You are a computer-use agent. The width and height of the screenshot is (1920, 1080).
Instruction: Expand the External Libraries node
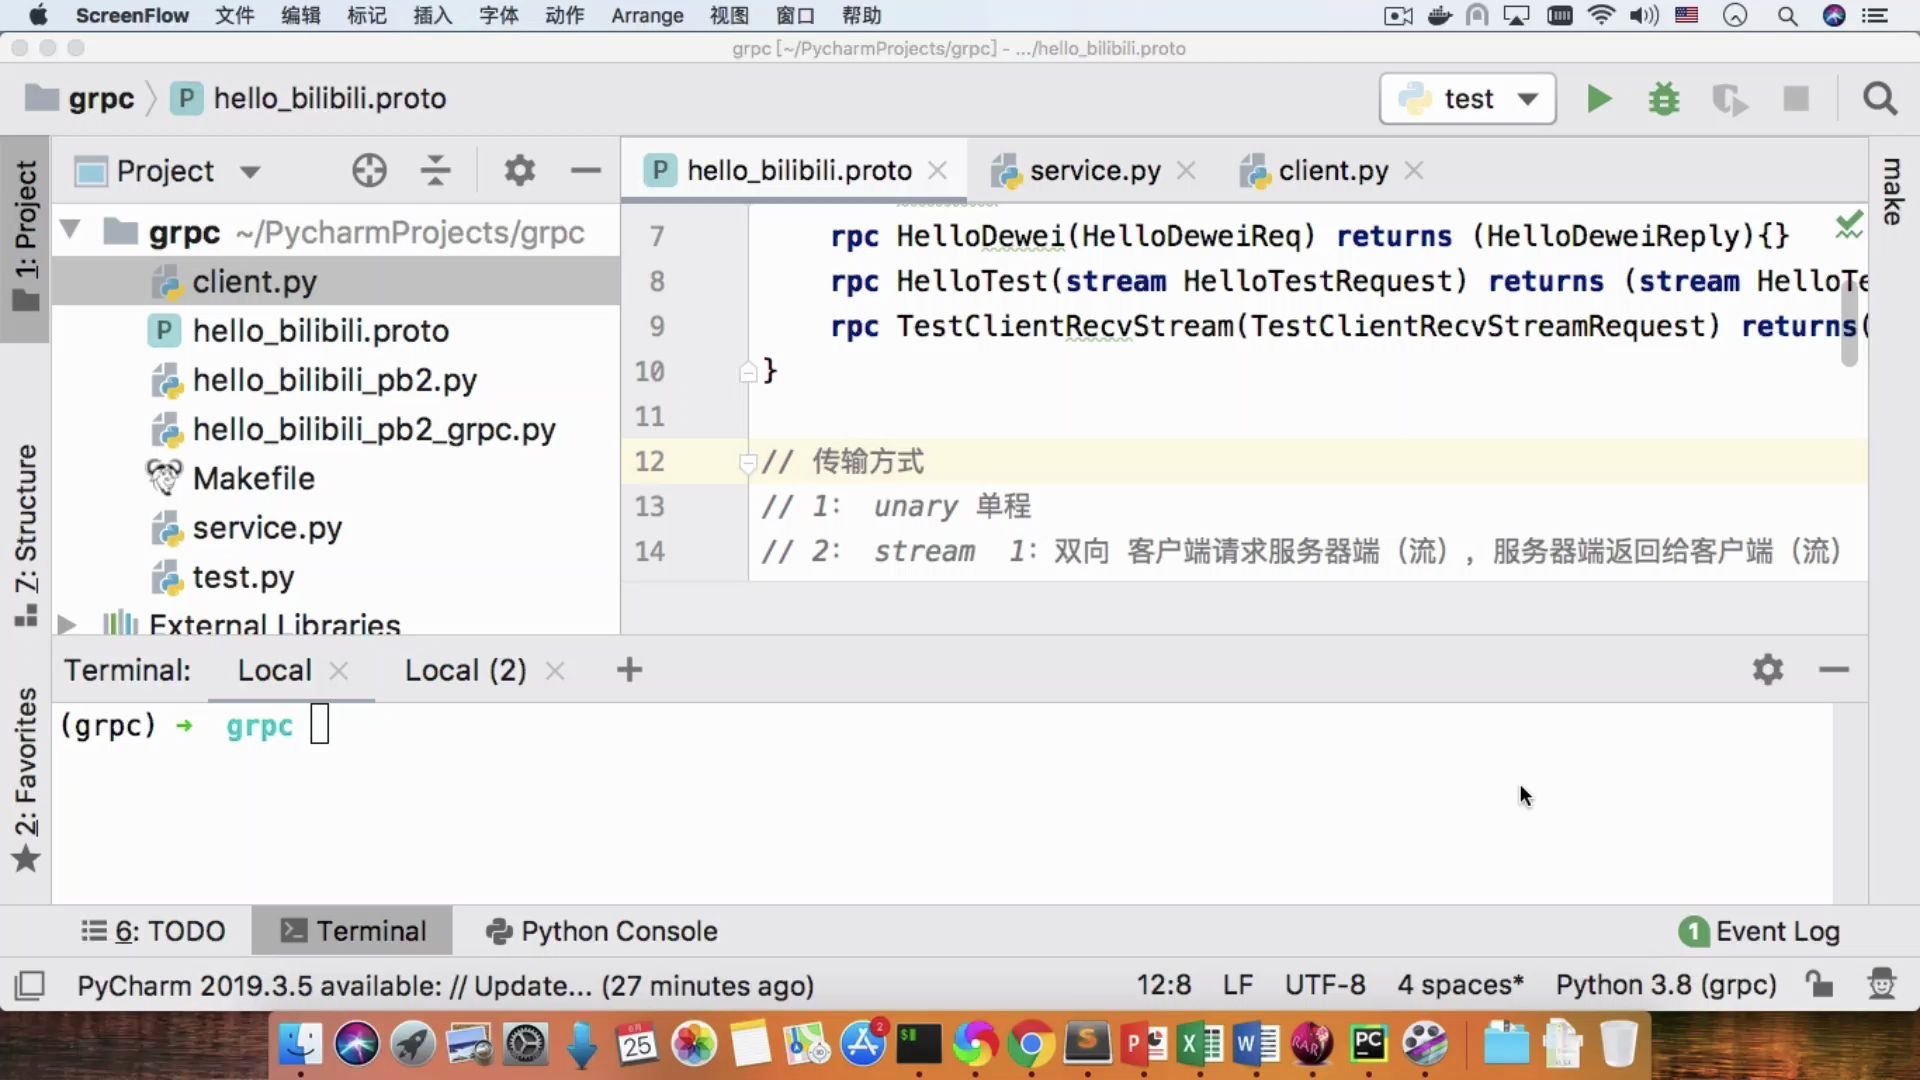[x=67, y=624]
